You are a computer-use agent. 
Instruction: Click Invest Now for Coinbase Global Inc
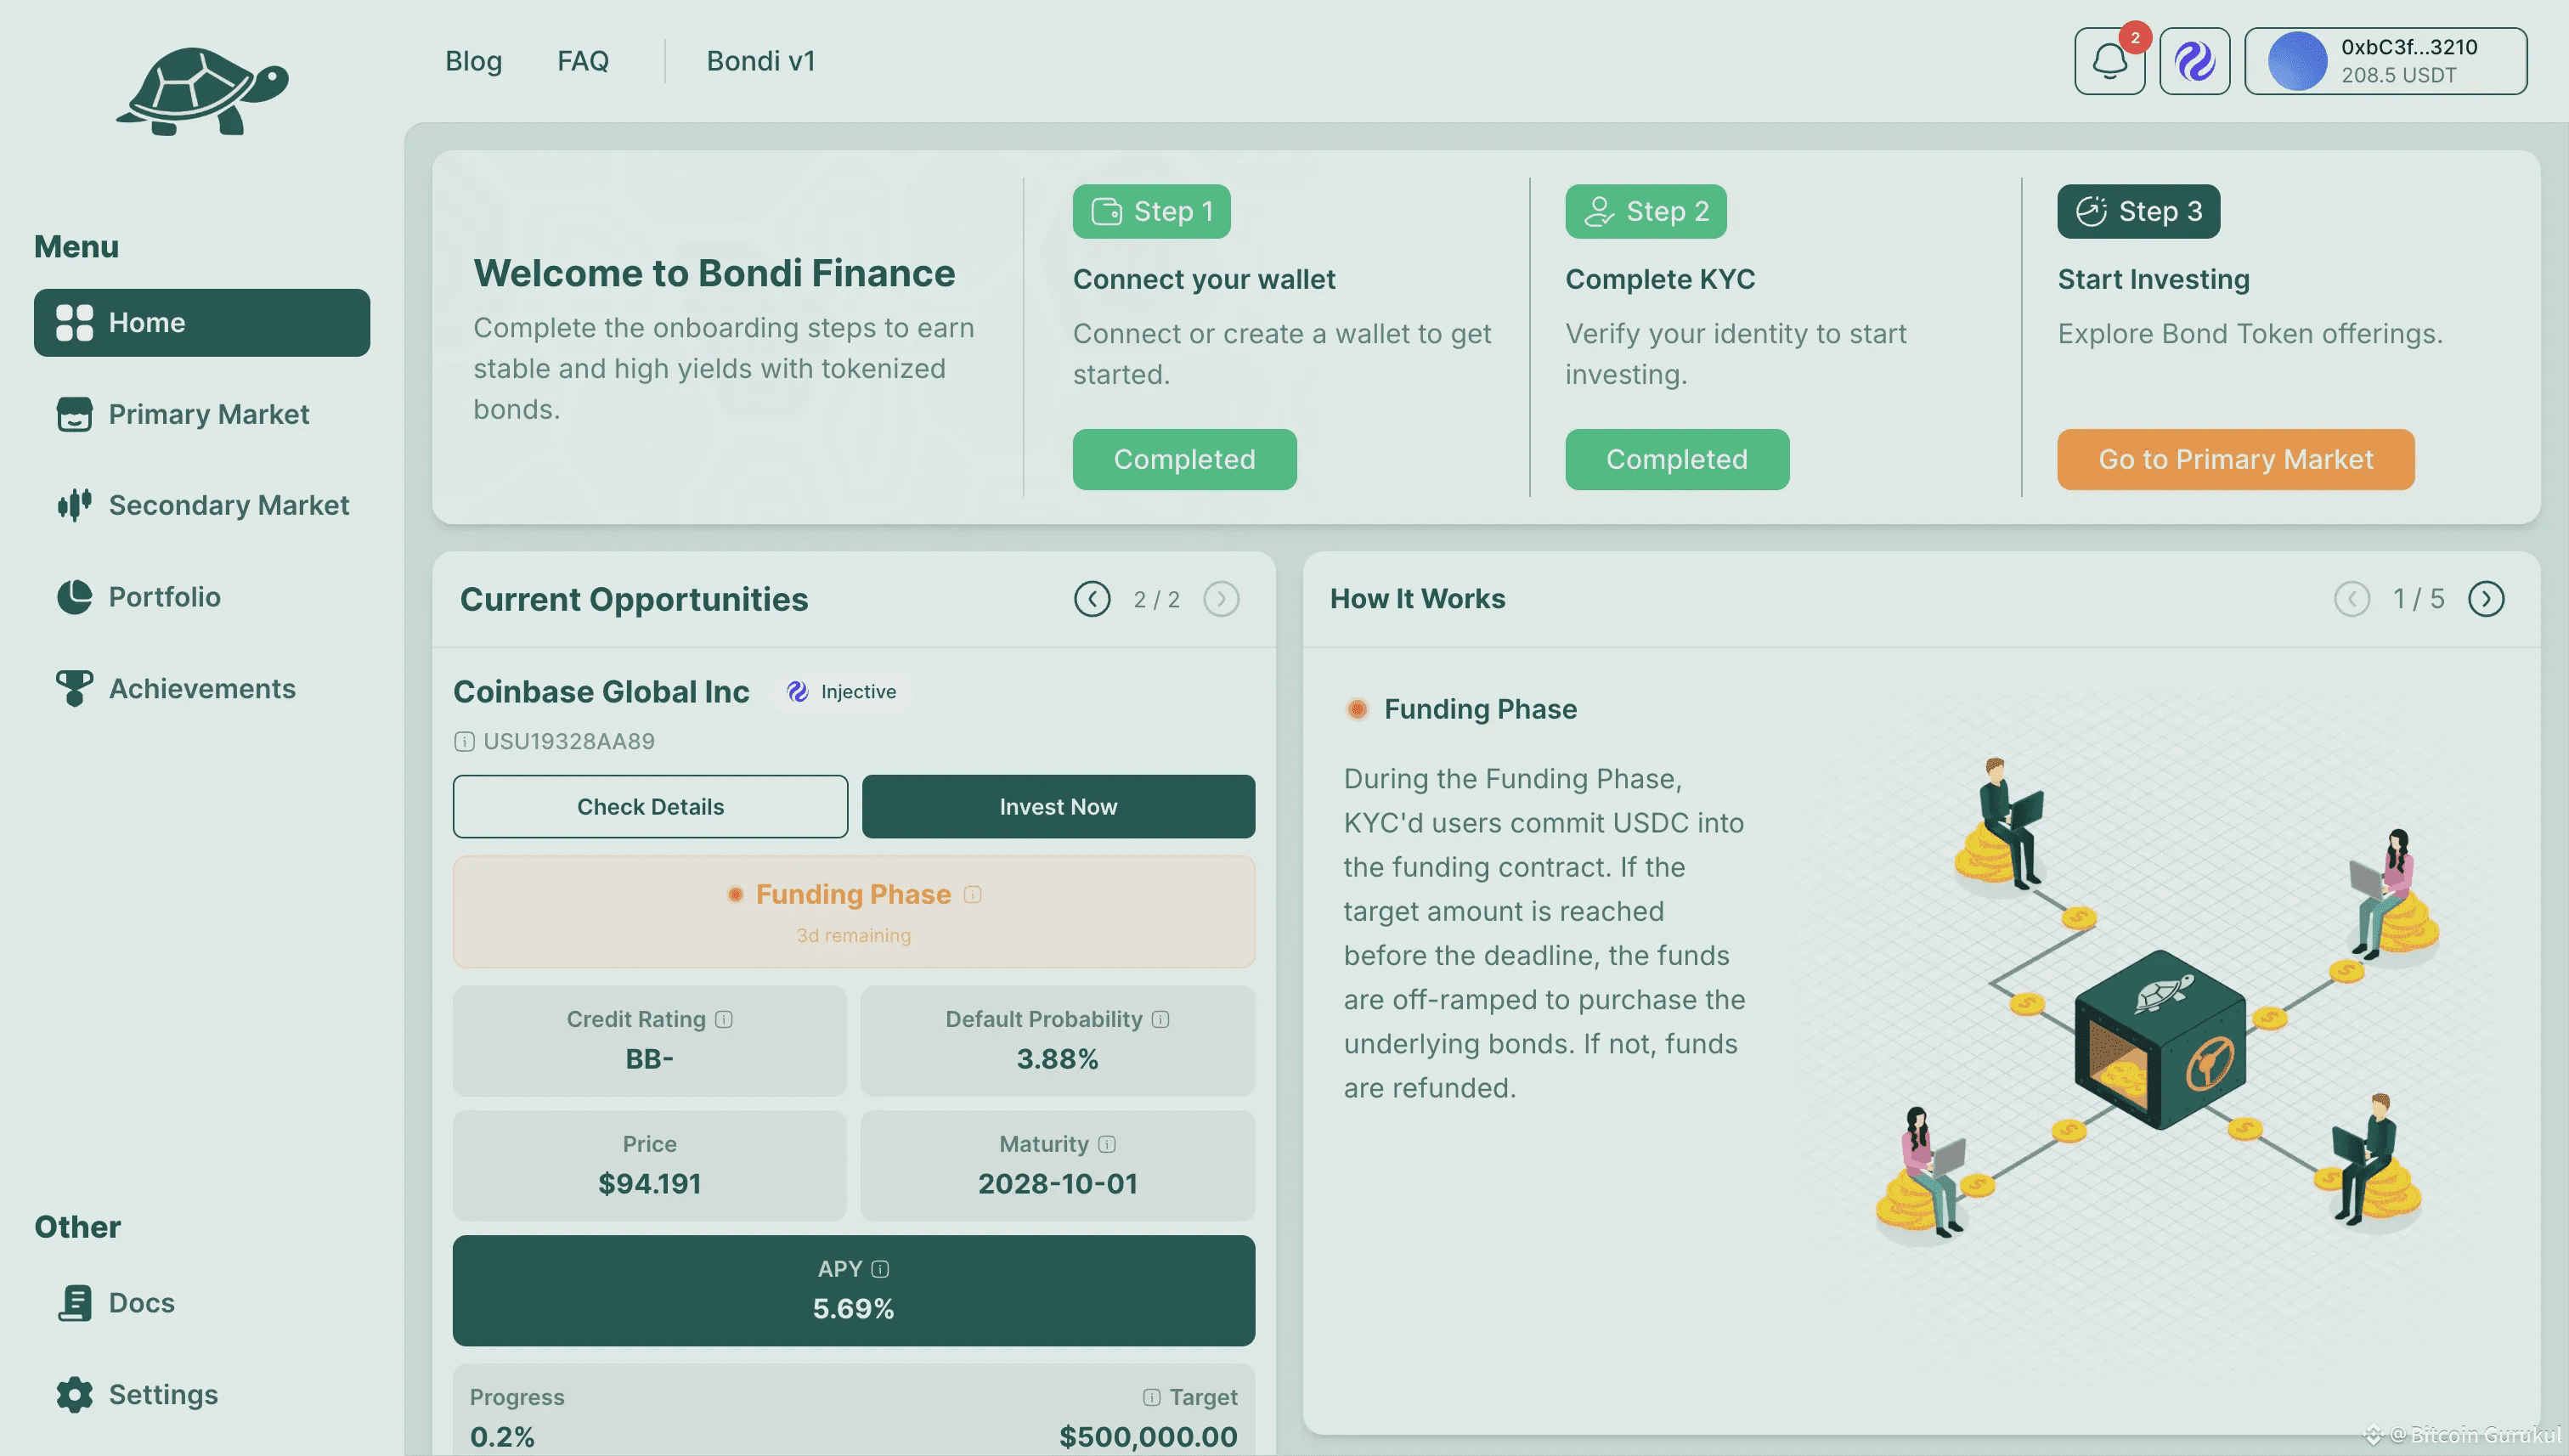point(1058,806)
